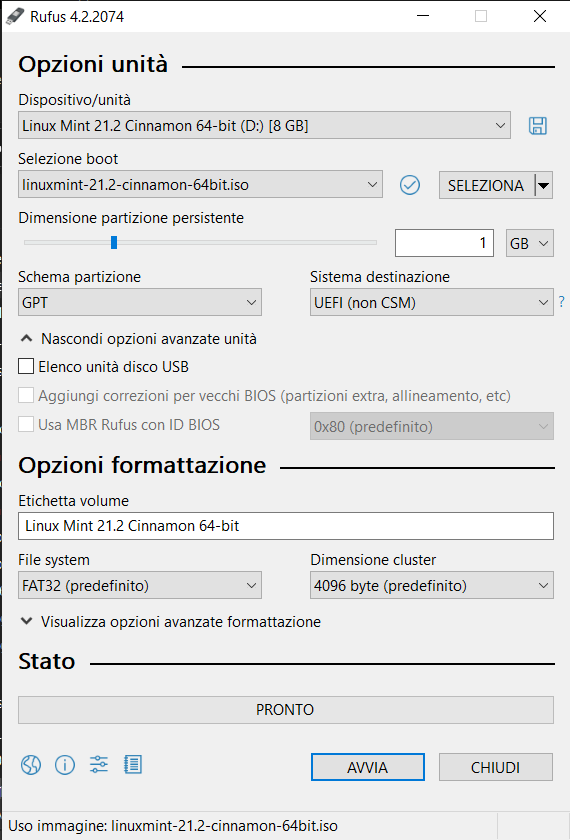Expand Visualizza opzioni avanzate formattazione
Screen dimensions: 570x840
tap(171, 622)
